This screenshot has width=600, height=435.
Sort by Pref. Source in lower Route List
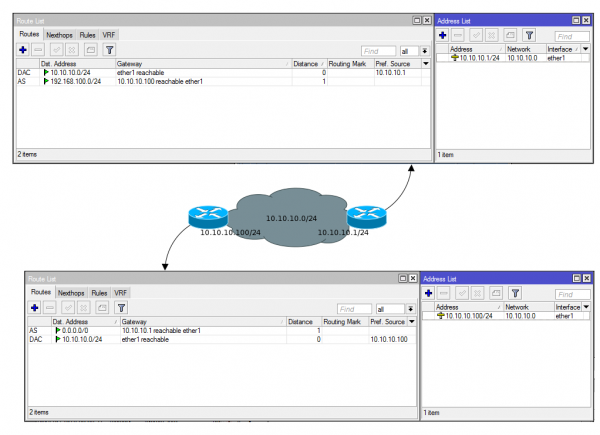click(x=388, y=322)
